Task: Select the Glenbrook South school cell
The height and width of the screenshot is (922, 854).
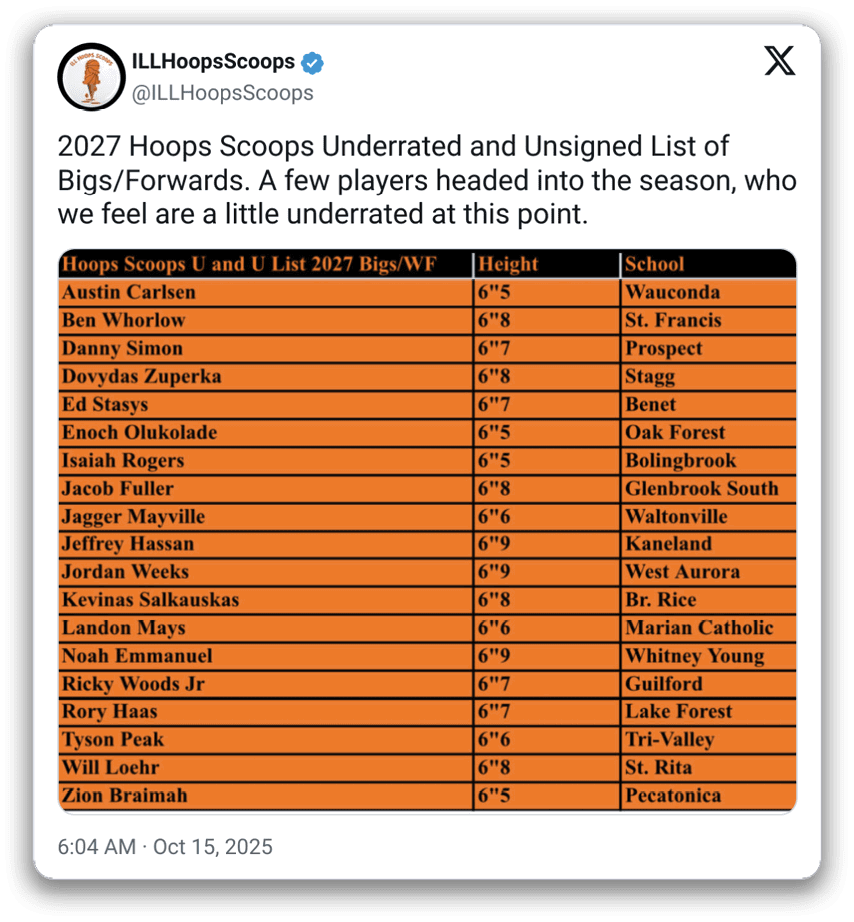Action: (701, 489)
